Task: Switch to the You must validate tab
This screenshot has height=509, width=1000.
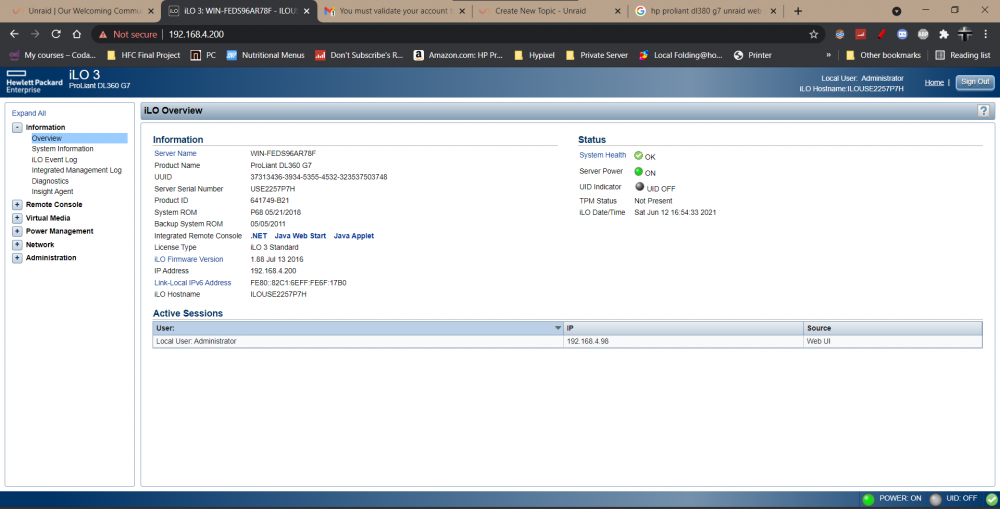Action: (x=393, y=11)
